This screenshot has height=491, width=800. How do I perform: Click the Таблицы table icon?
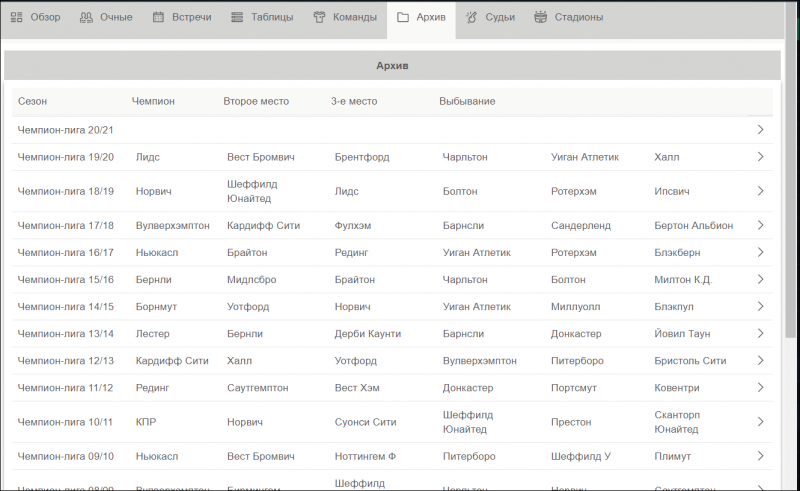coord(237,17)
